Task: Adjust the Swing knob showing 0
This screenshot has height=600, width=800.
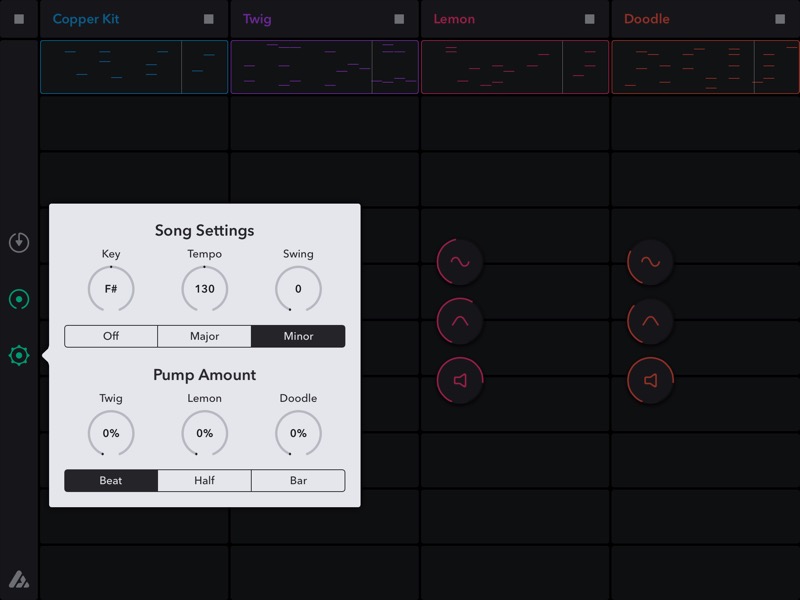Action: pyautogui.click(x=298, y=289)
